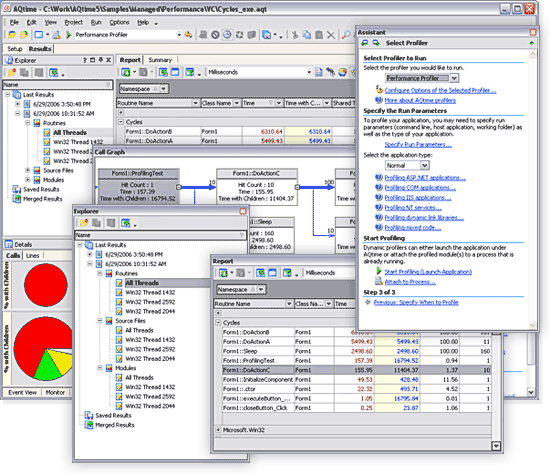Click the Paste clipboard icon in main toolbar
The height and width of the screenshot is (474, 550).
pos(319,35)
